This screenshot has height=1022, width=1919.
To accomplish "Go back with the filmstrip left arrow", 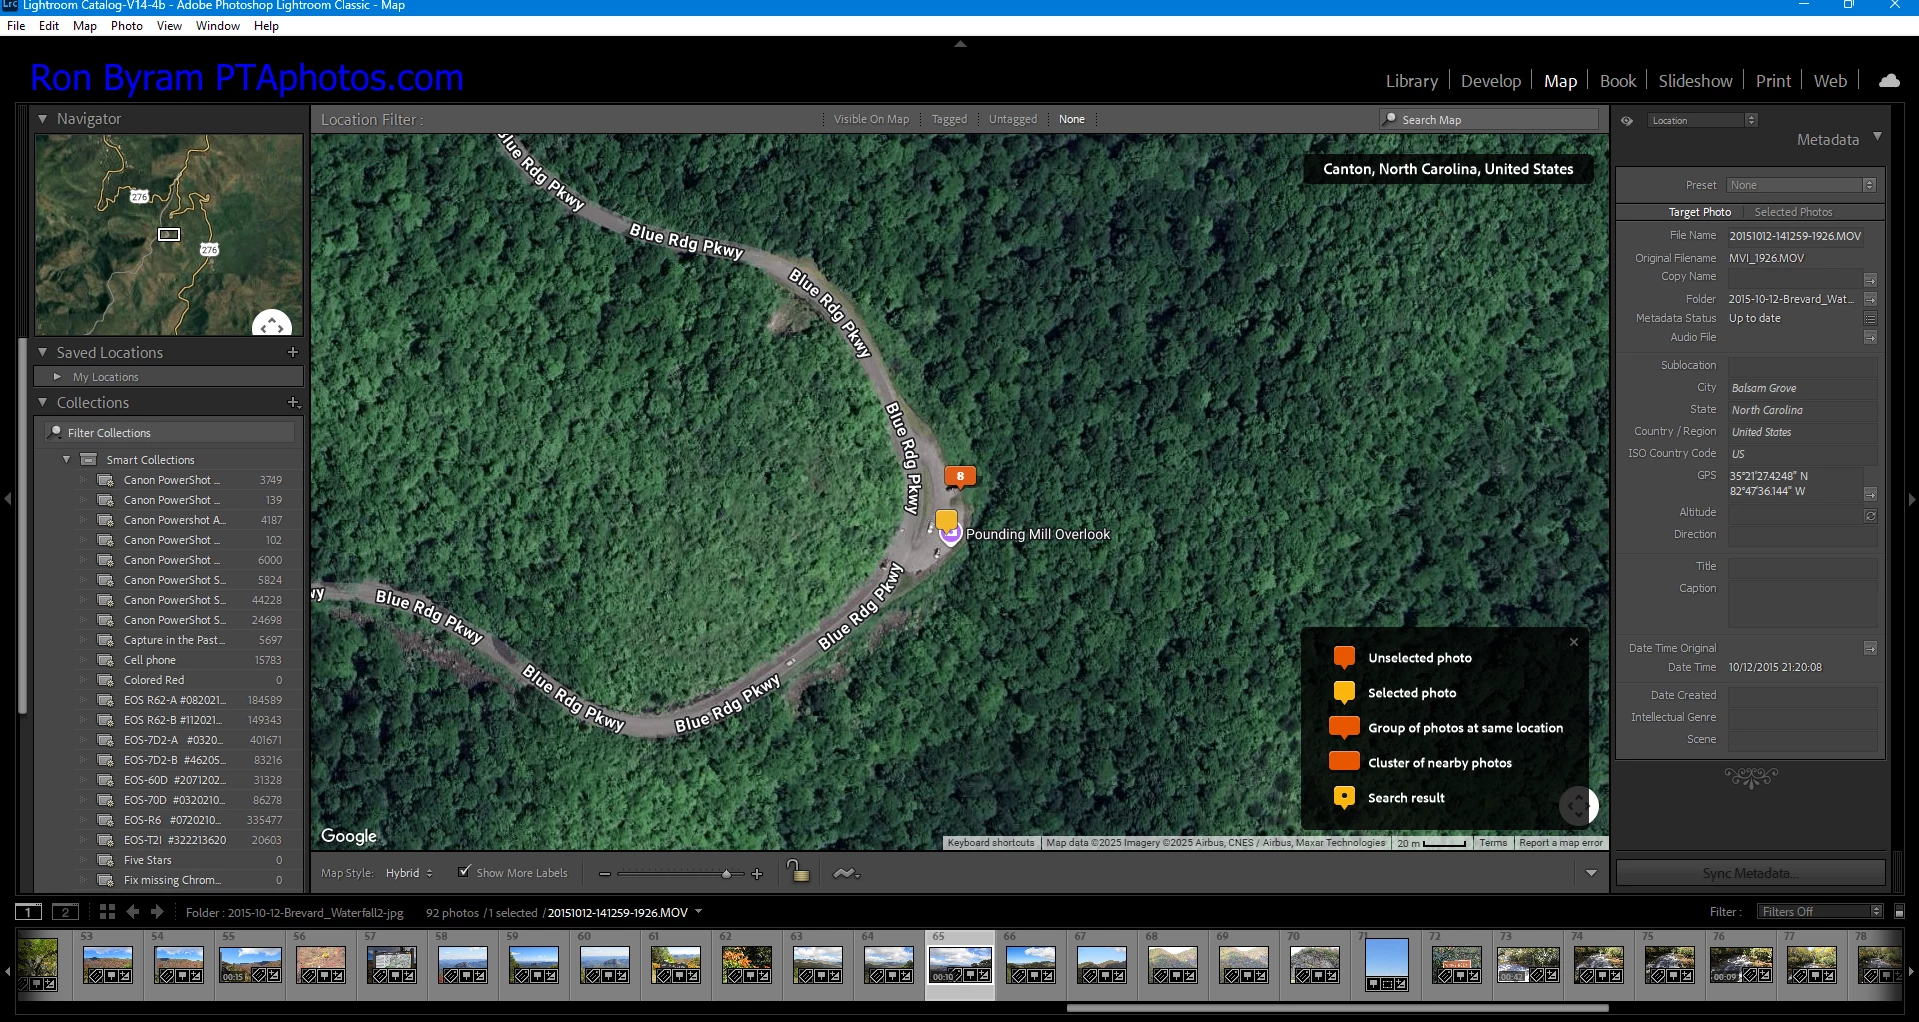I will pyautogui.click(x=132, y=911).
